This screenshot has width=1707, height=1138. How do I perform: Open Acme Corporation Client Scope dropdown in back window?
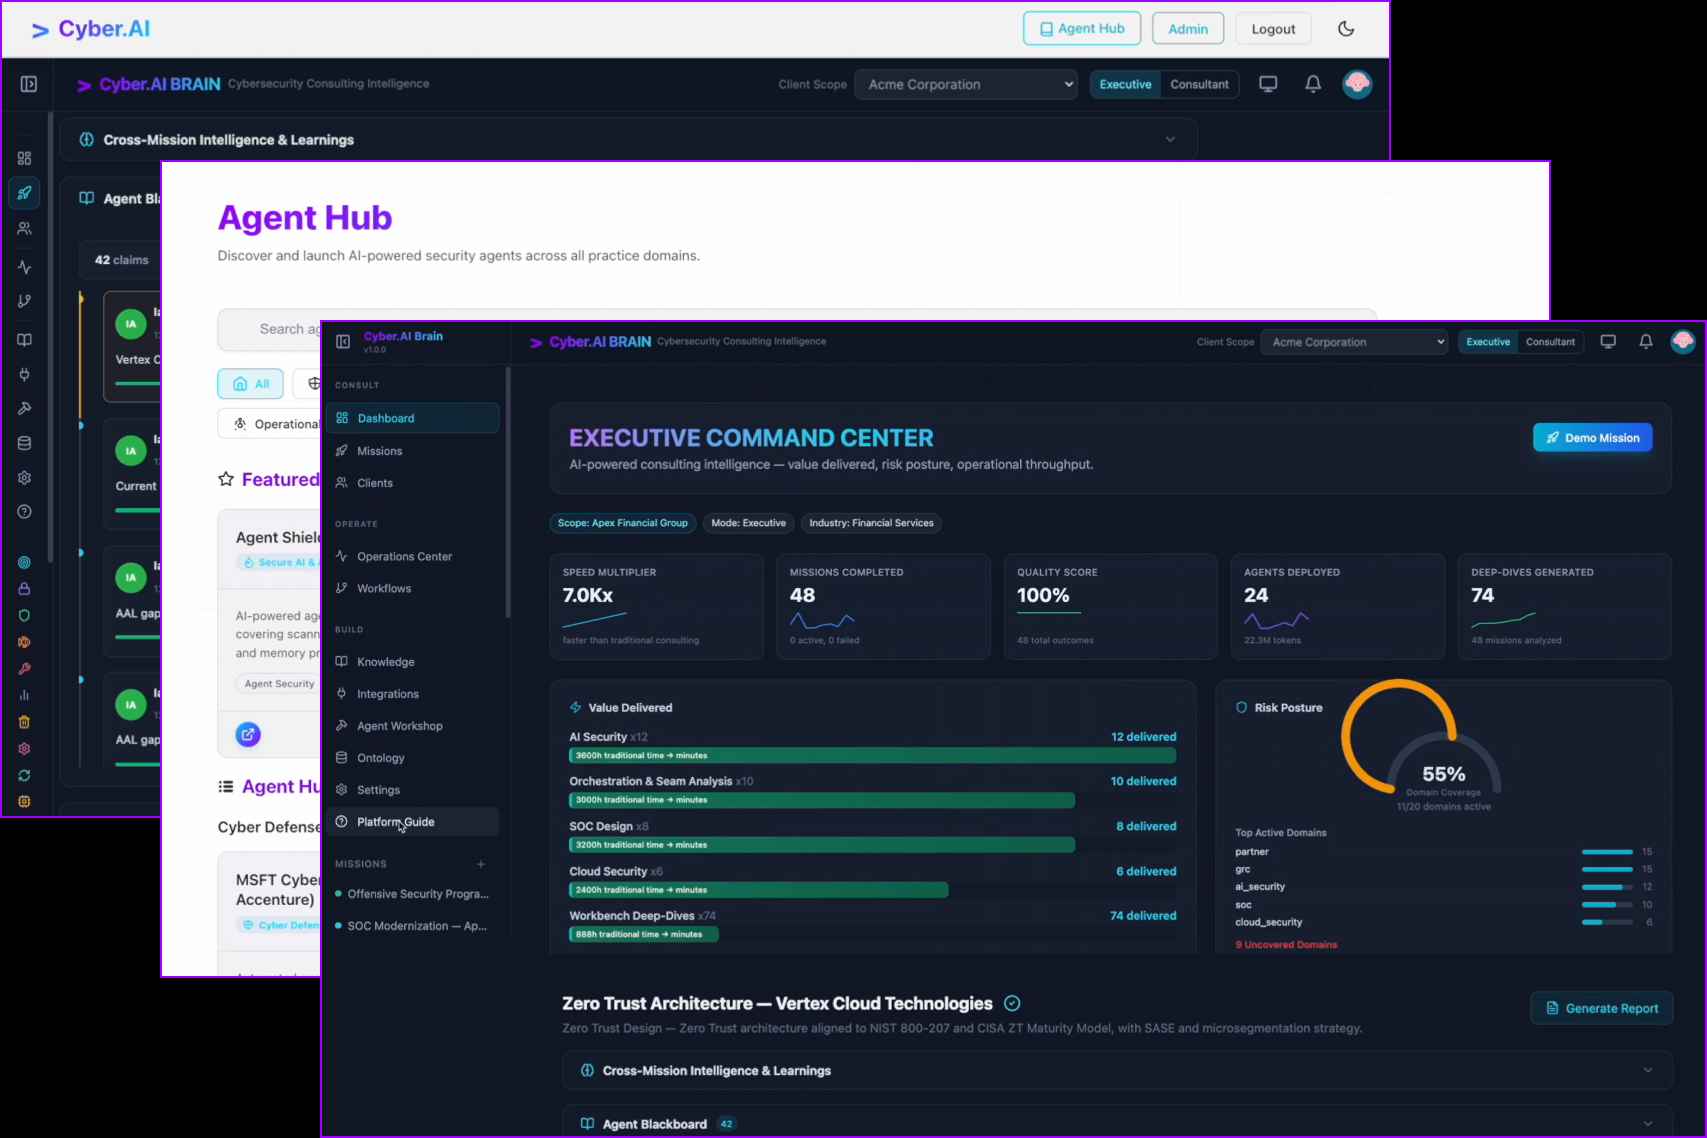click(966, 85)
